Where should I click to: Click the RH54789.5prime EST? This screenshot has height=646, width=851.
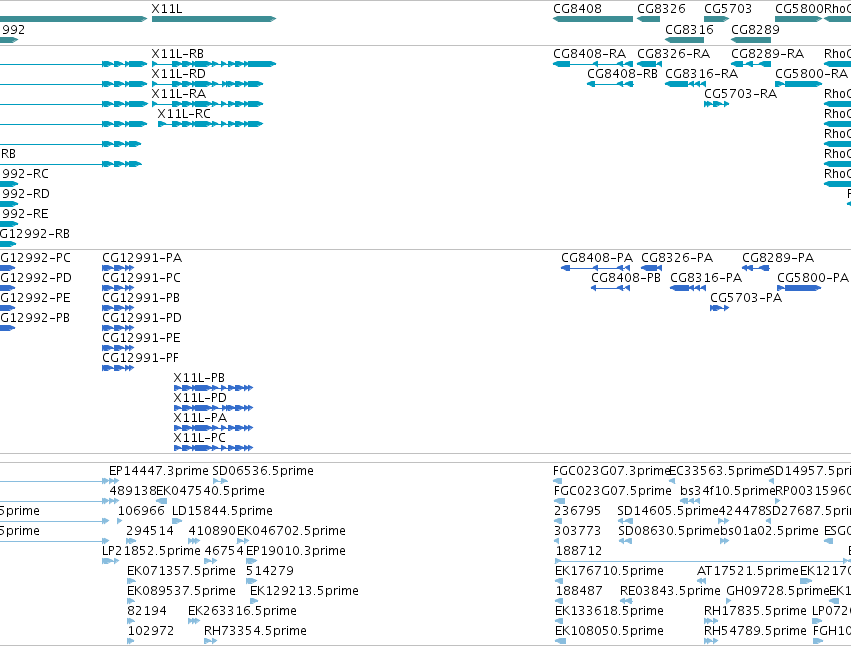pos(711,642)
